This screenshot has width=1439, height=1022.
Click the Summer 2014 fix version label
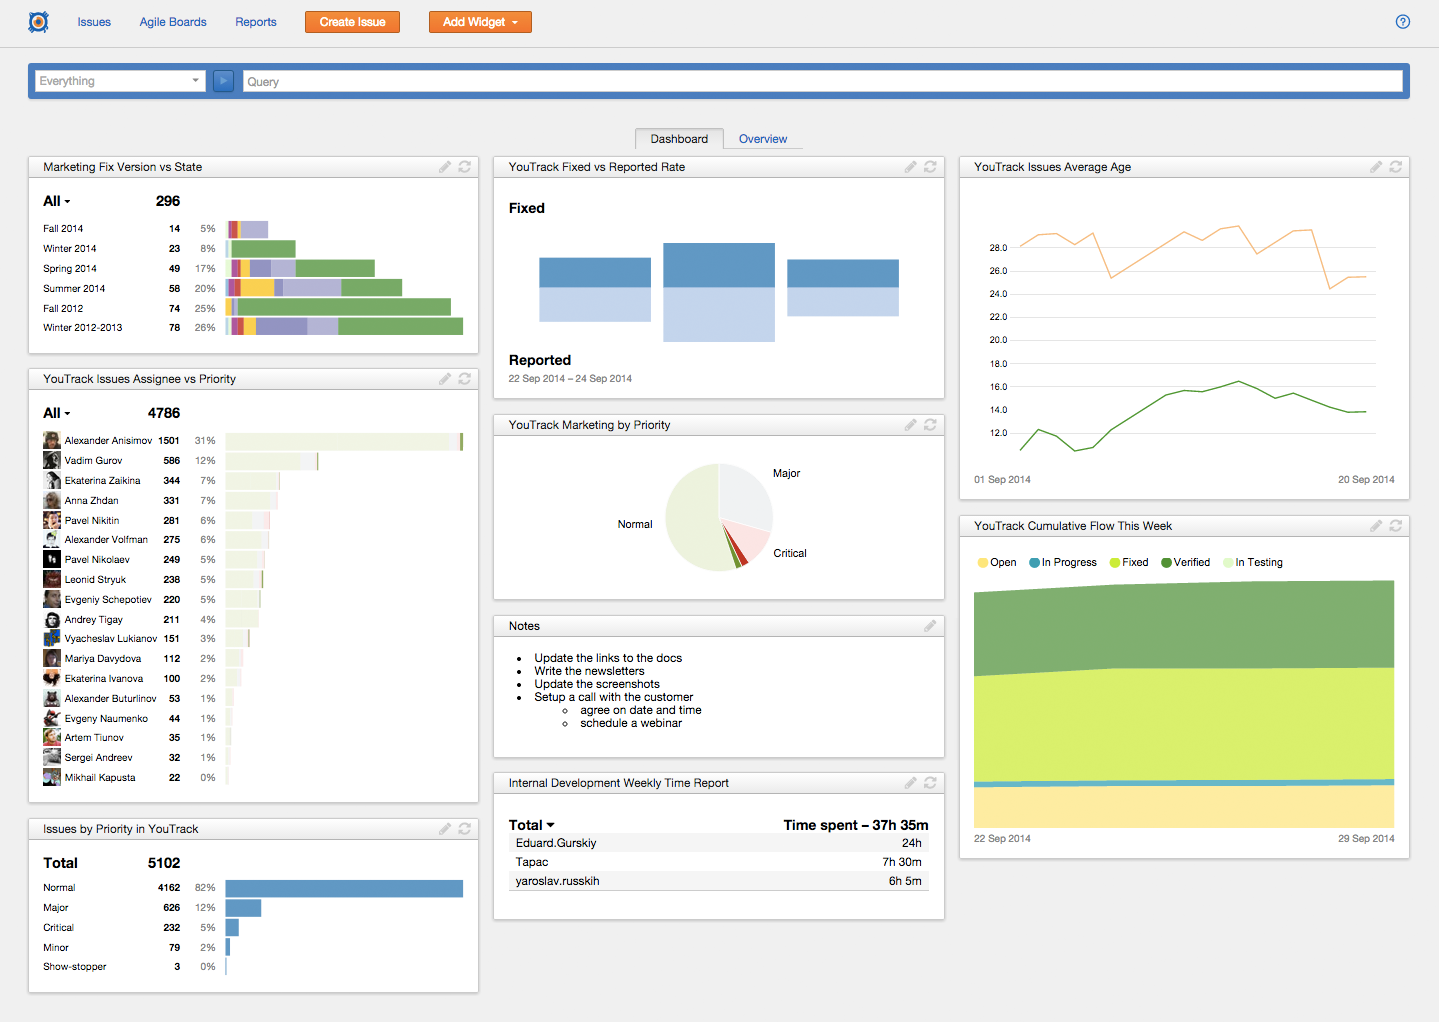pyautogui.click(x=74, y=289)
